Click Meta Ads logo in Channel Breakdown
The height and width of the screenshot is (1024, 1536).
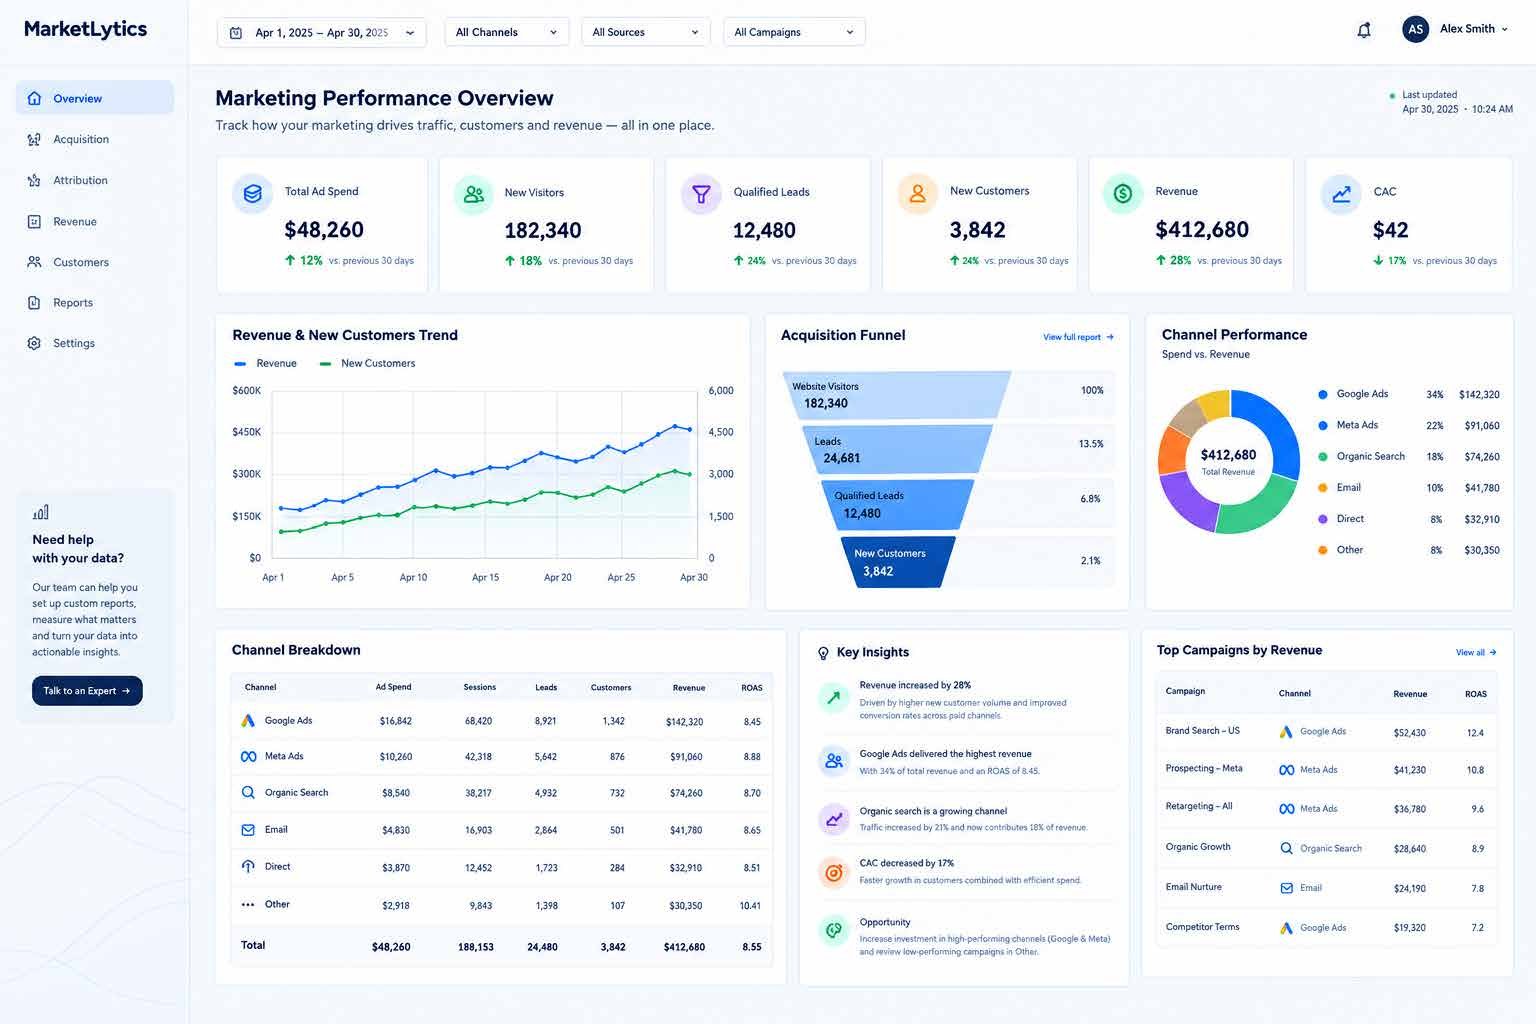248,757
